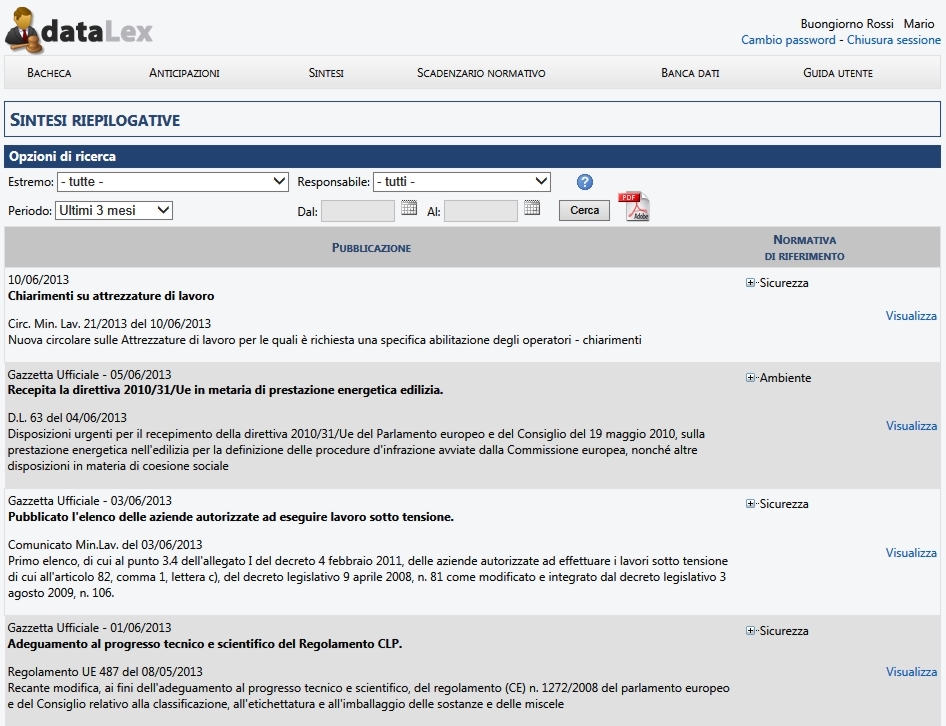Expand the Ambiente node
946x726 pixels.
[x=750, y=378]
